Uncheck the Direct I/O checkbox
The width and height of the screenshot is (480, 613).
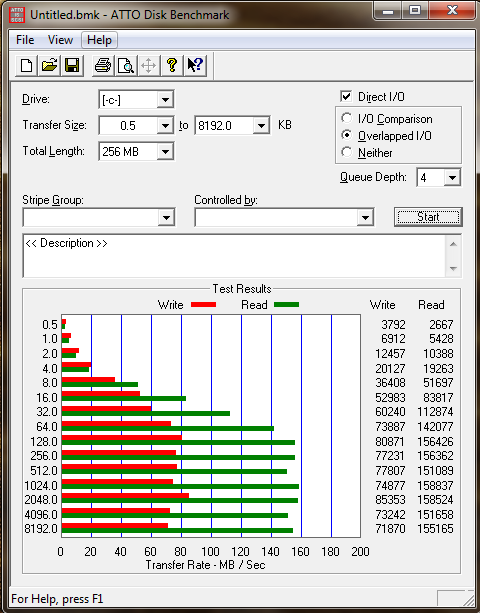click(x=346, y=97)
